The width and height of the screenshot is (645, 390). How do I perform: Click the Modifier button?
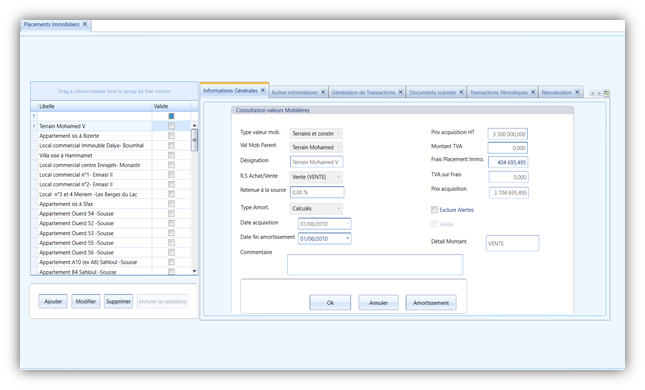[86, 301]
